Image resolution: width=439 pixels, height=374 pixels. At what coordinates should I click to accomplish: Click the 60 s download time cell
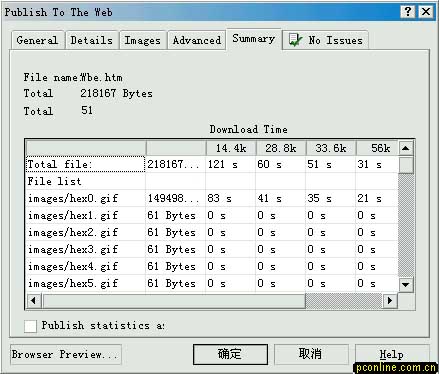(x=281, y=164)
